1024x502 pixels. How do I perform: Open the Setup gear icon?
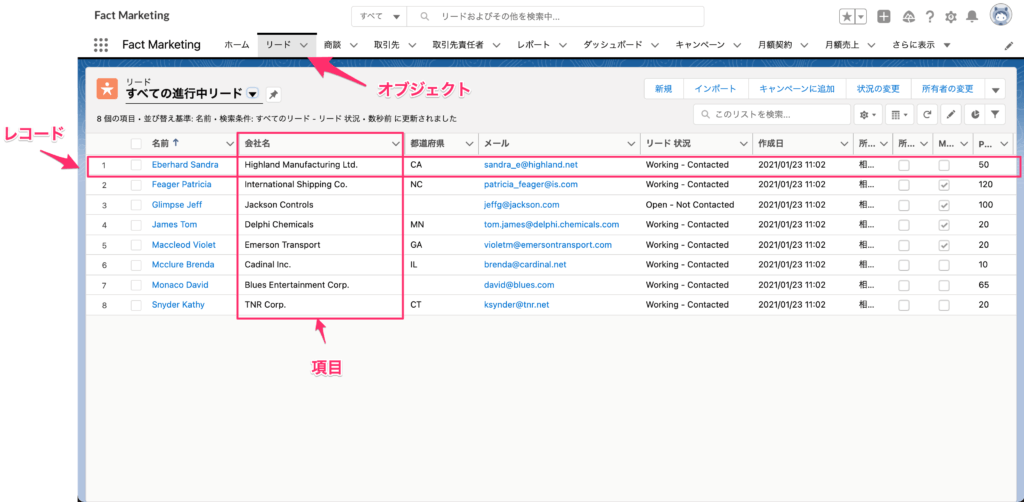pos(950,17)
